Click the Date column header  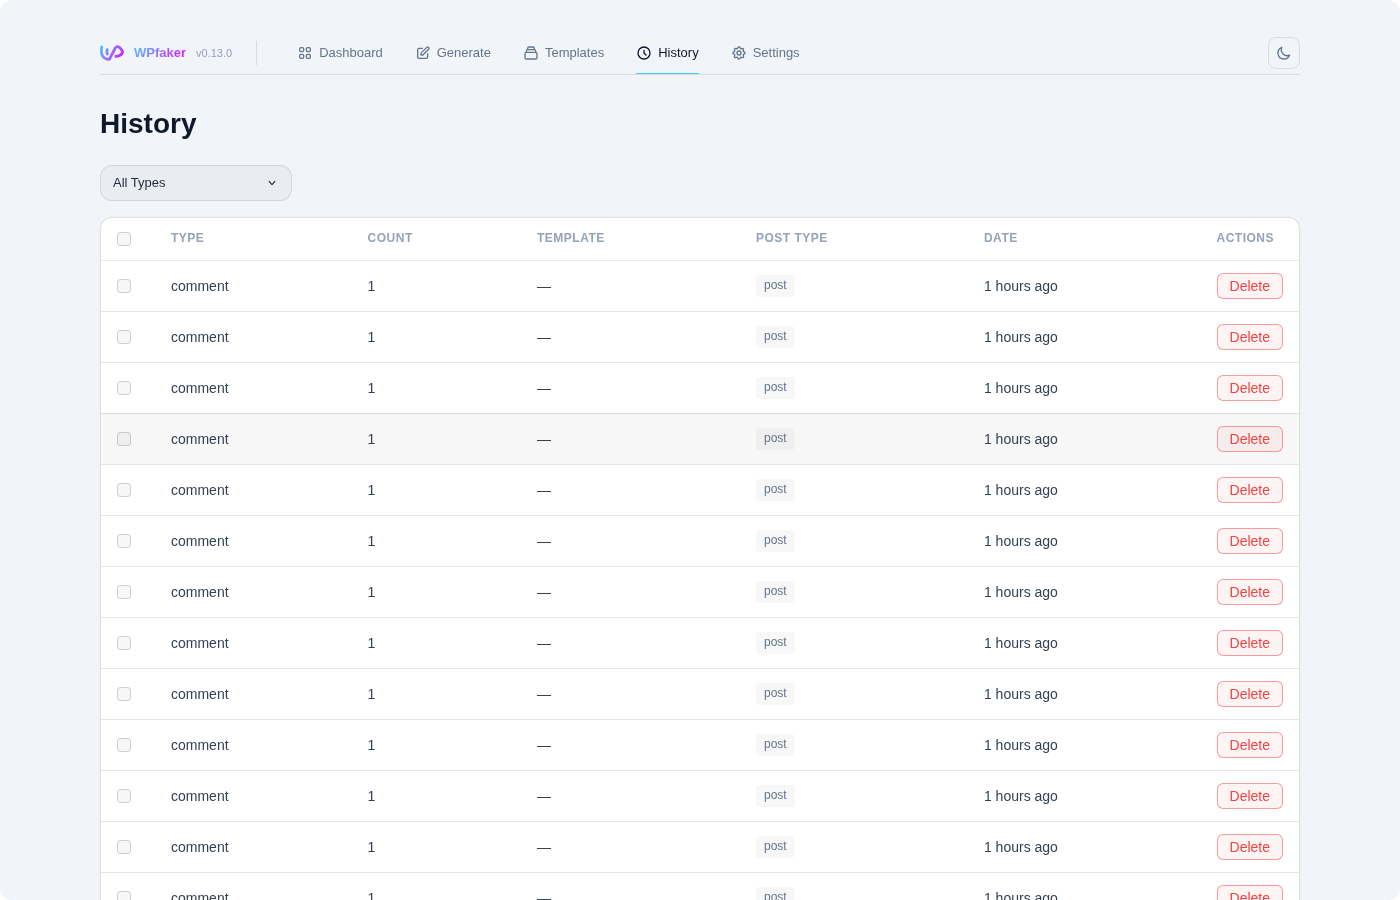pyautogui.click(x=1000, y=238)
